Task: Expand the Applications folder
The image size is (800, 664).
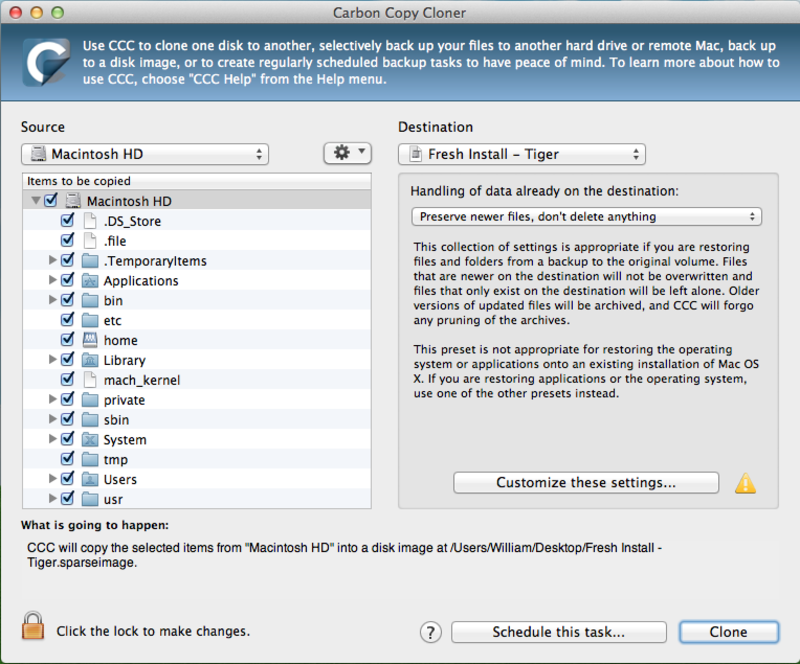Action: [52, 280]
